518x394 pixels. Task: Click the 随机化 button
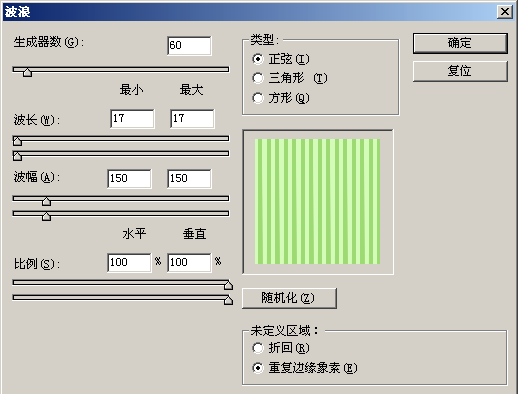coord(289,298)
